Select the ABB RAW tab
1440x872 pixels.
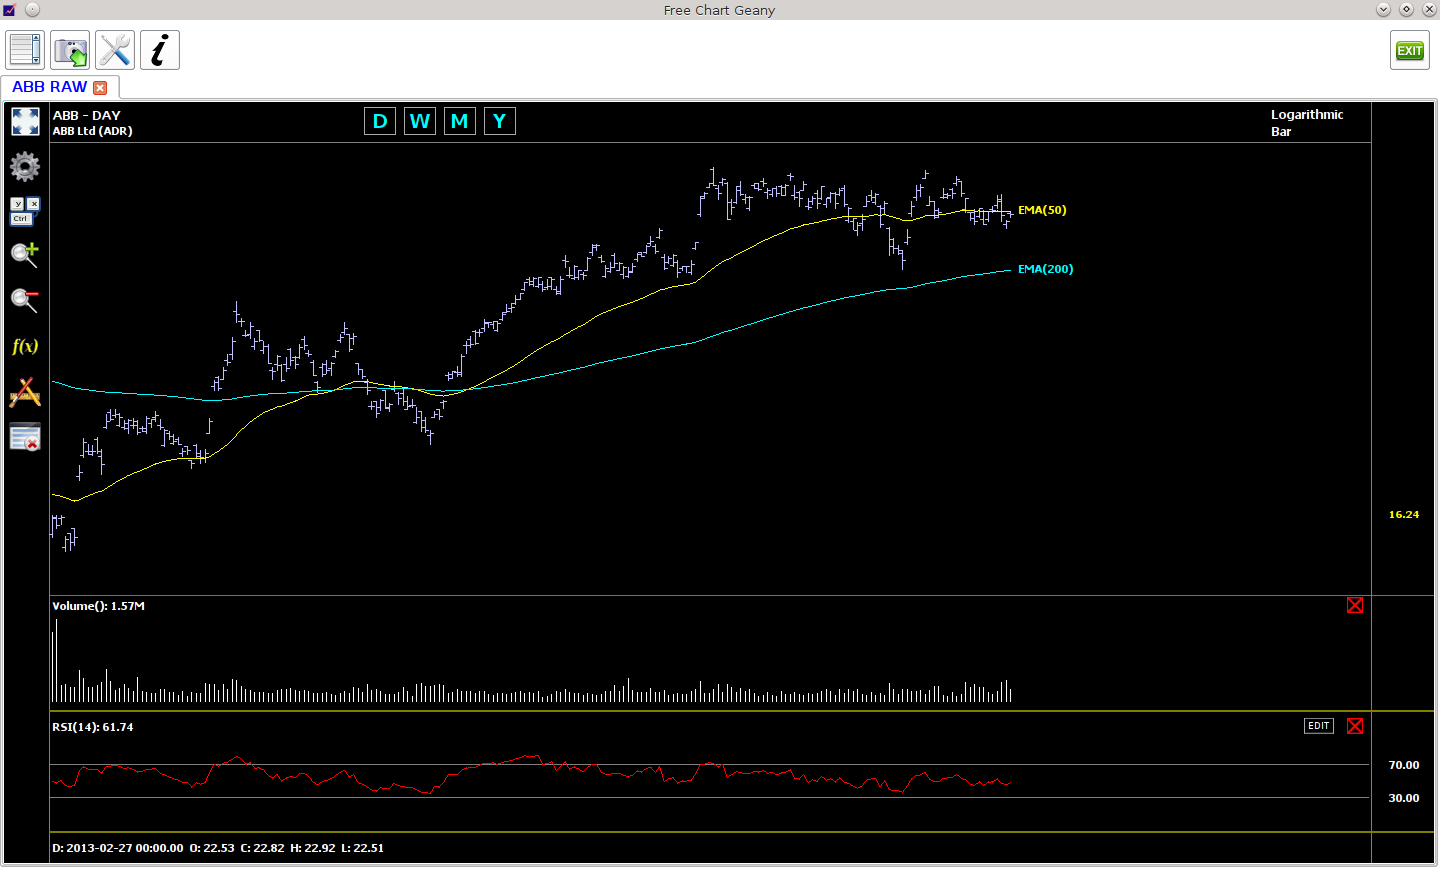49,87
